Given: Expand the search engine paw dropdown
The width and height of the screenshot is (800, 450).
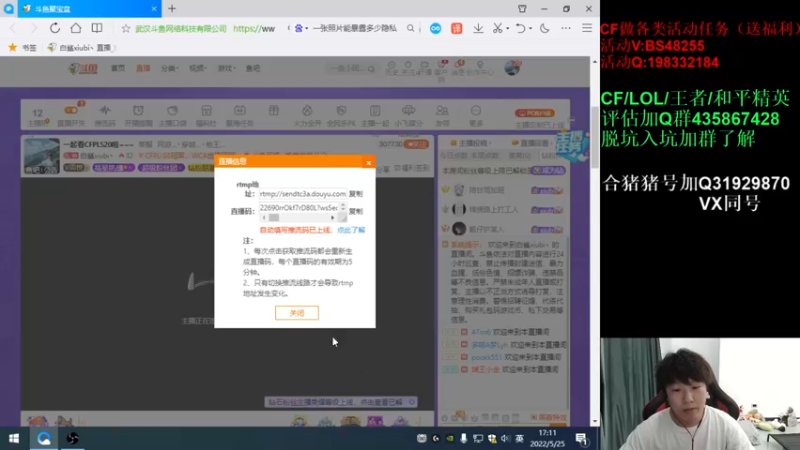Looking at the screenshot, I should 307,29.
